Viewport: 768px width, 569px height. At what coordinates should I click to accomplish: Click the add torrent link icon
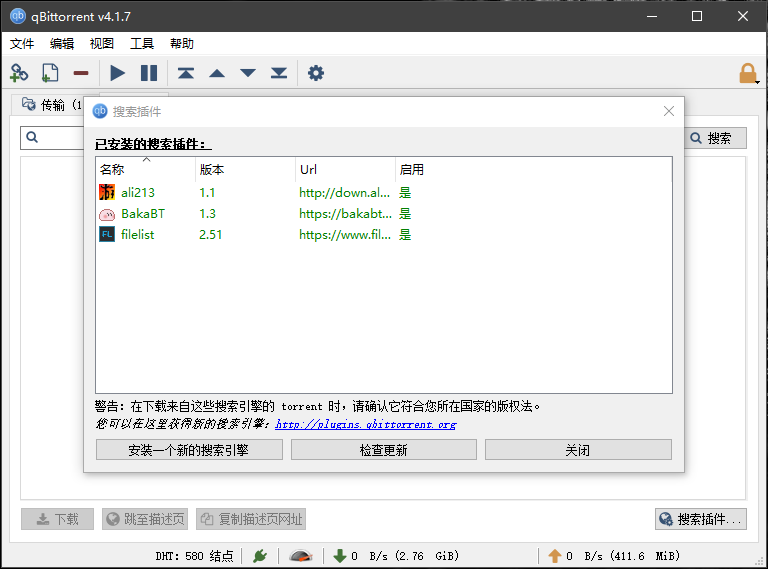19,73
